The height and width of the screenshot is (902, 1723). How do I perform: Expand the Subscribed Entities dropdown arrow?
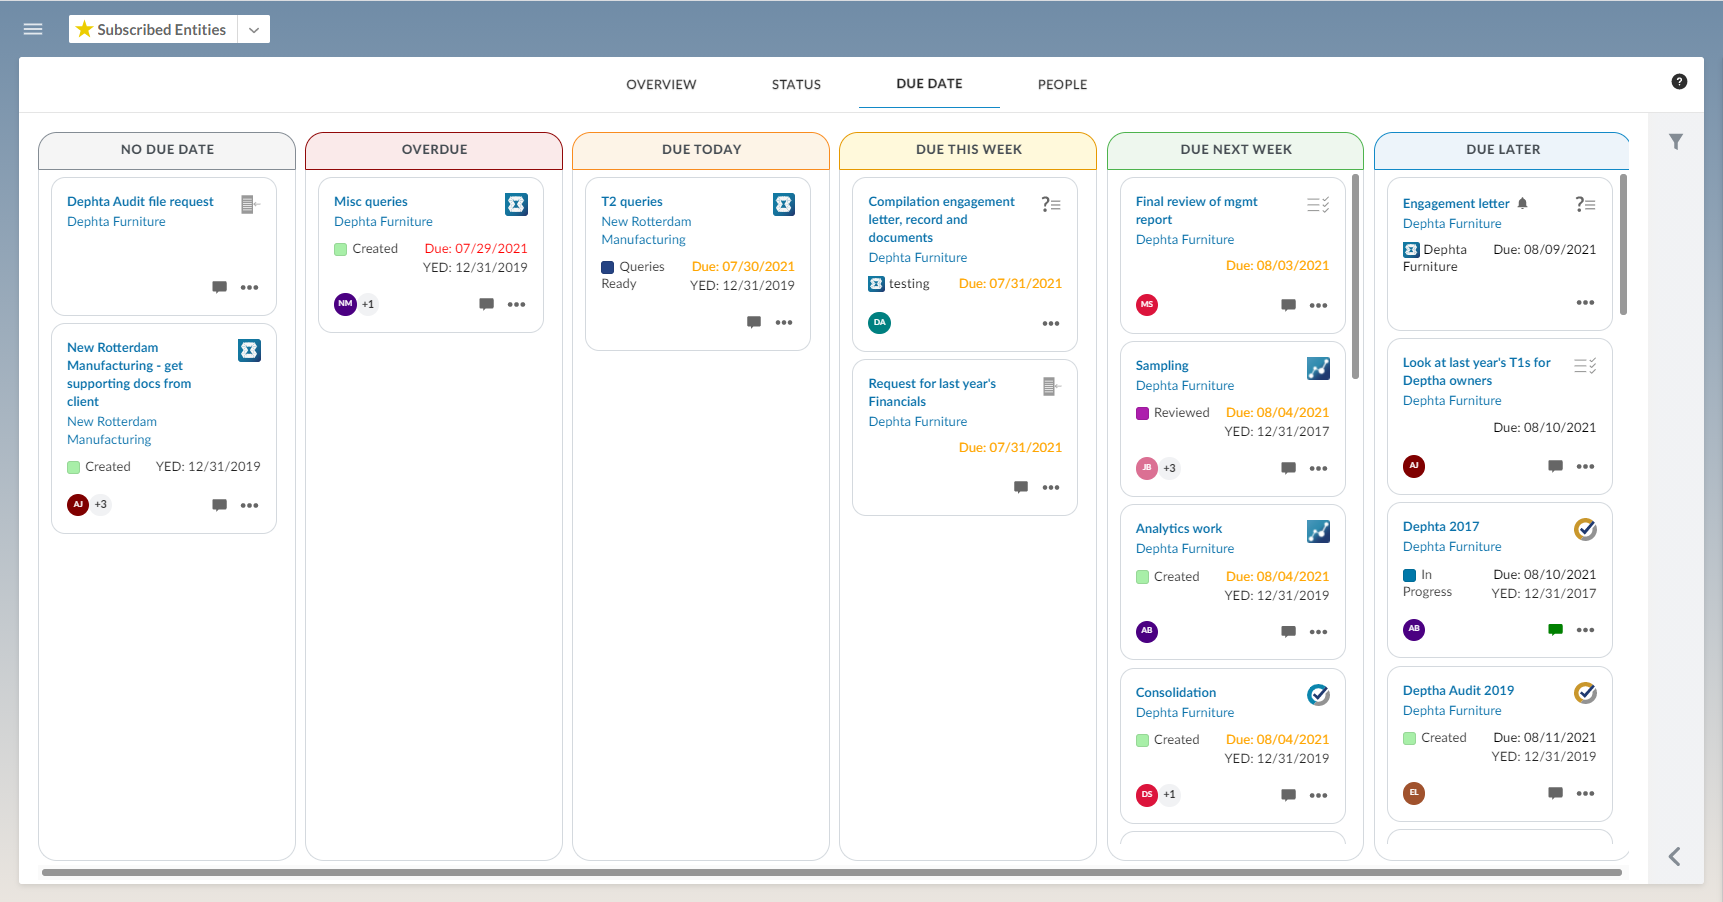click(x=254, y=30)
